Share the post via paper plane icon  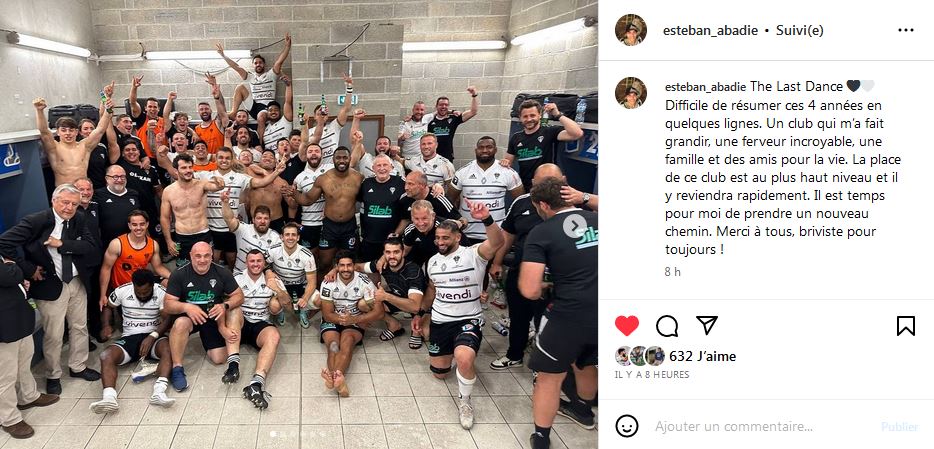click(707, 325)
